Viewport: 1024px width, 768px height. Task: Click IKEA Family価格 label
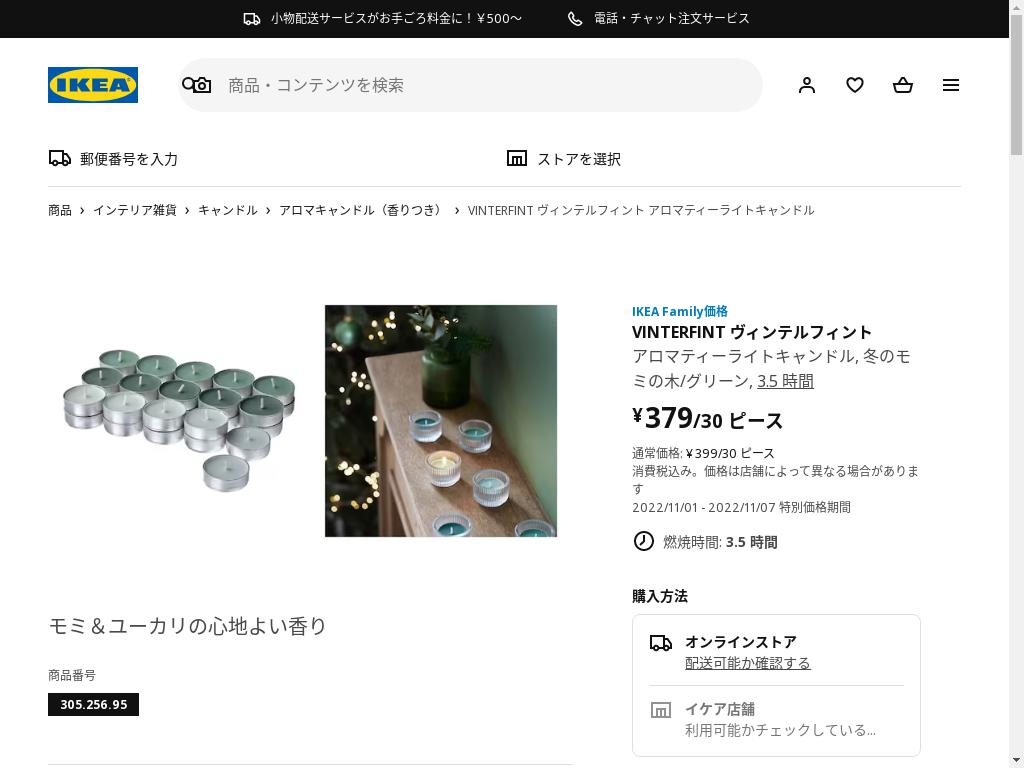680,312
